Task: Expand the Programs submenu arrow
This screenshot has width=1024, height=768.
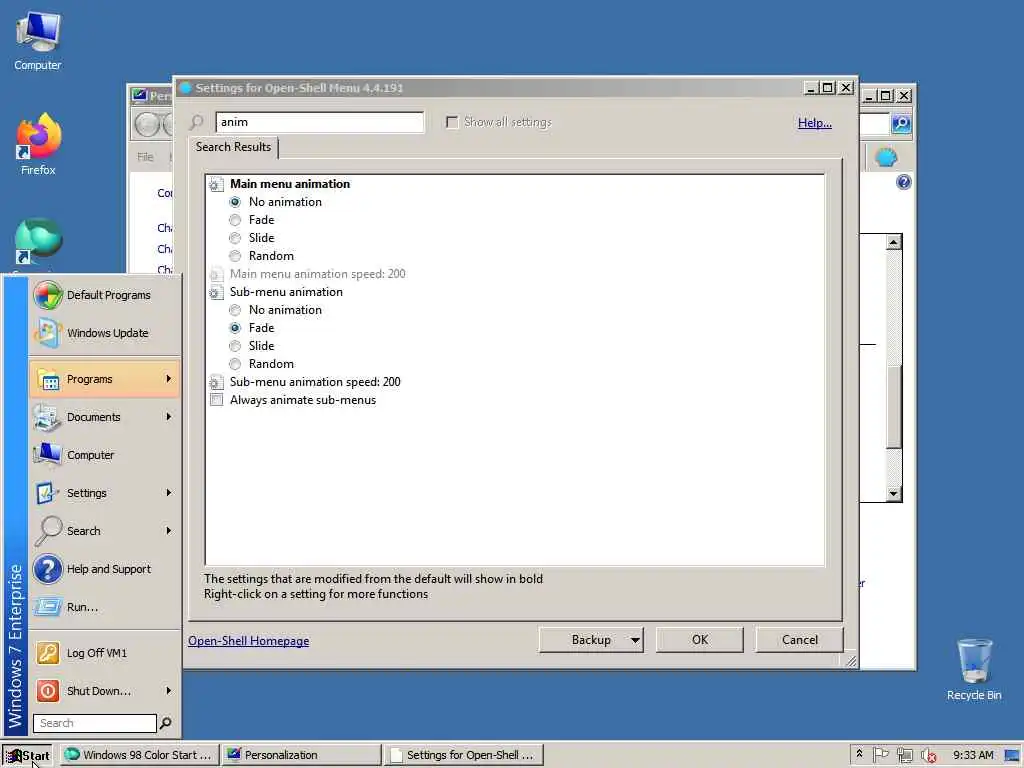Action: pos(168,379)
